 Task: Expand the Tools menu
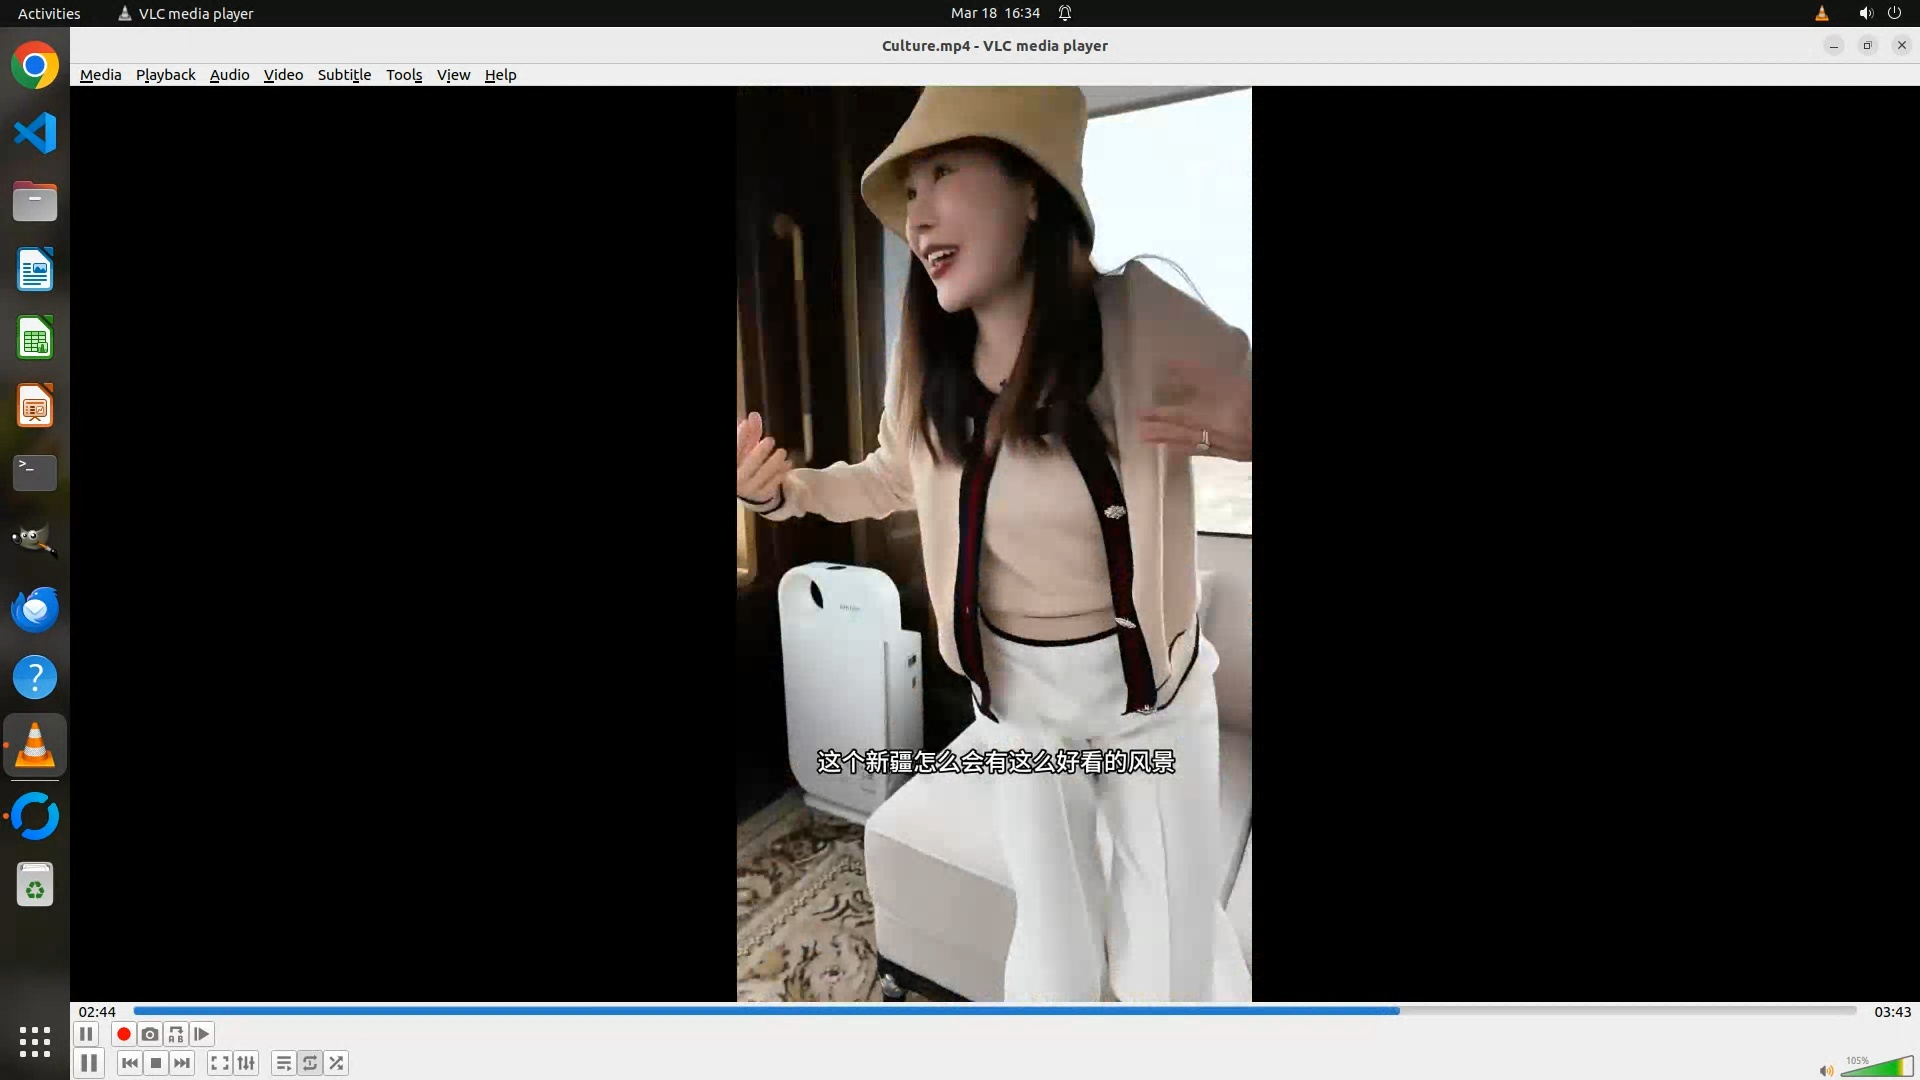pyautogui.click(x=404, y=75)
